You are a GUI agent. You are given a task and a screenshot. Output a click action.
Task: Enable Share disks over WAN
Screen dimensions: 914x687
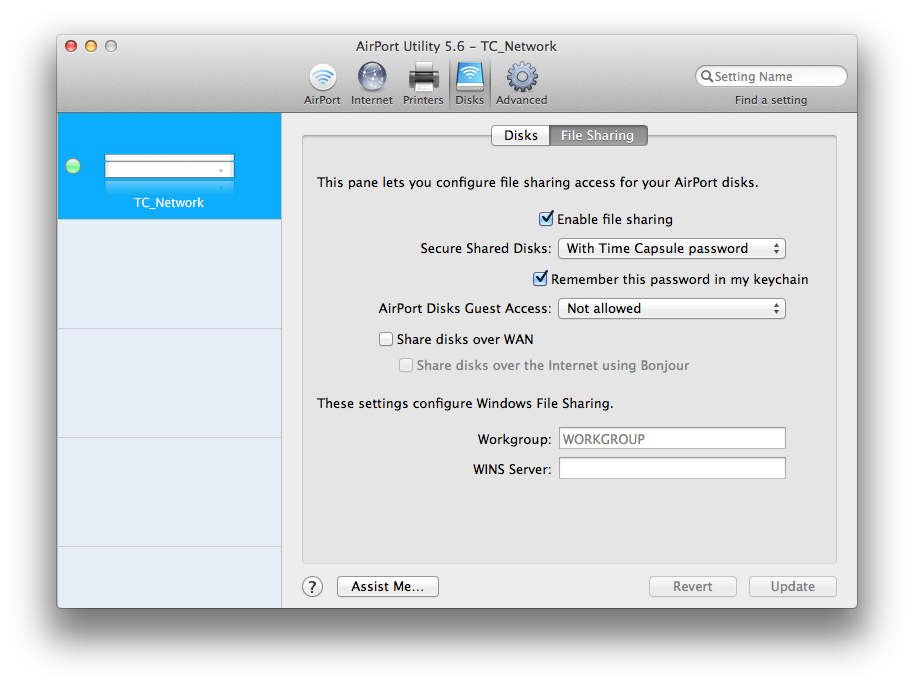tap(386, 339)
